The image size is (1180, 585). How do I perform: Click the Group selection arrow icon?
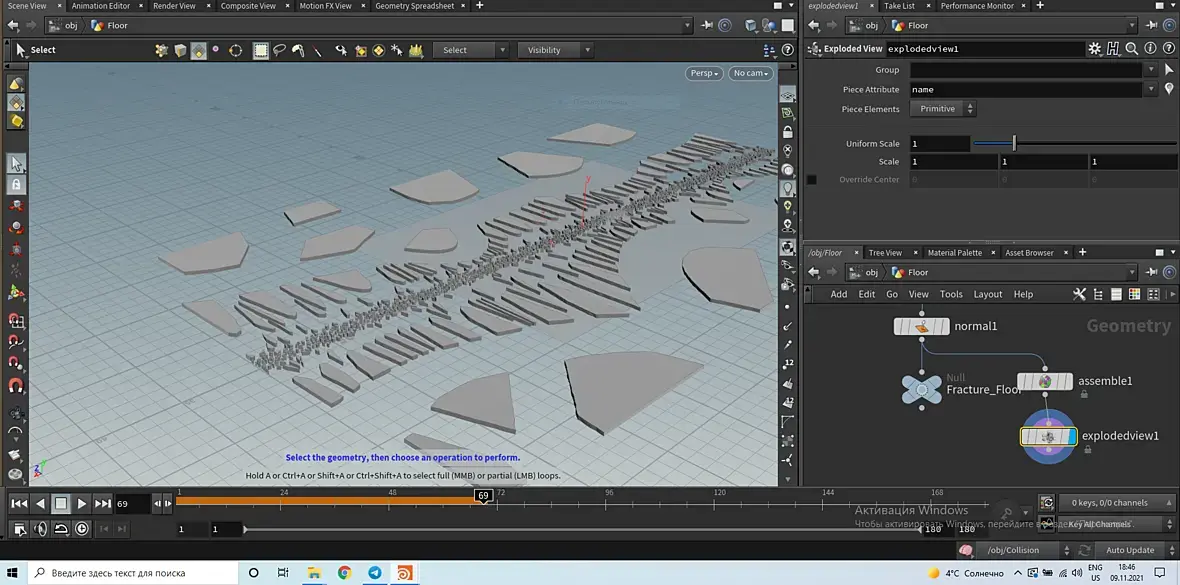1168,70
